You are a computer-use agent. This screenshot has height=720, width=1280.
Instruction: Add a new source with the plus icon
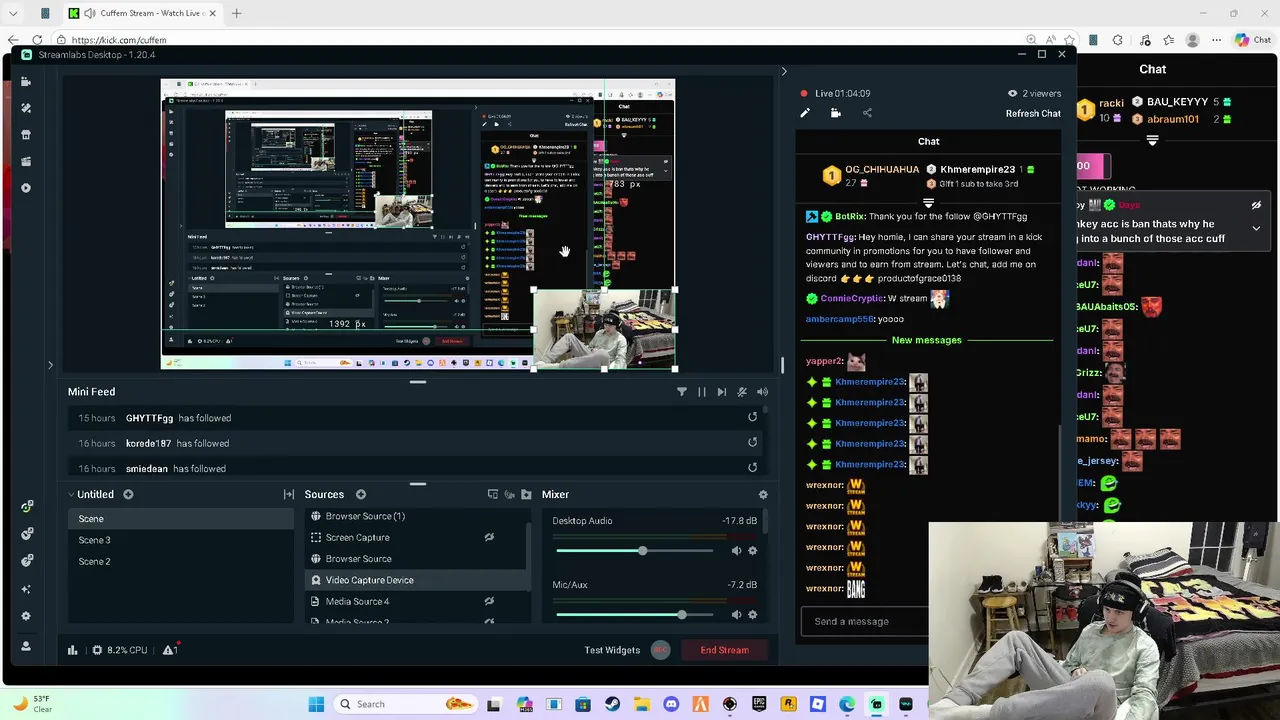pyautogui.click(x=361, y=494)
